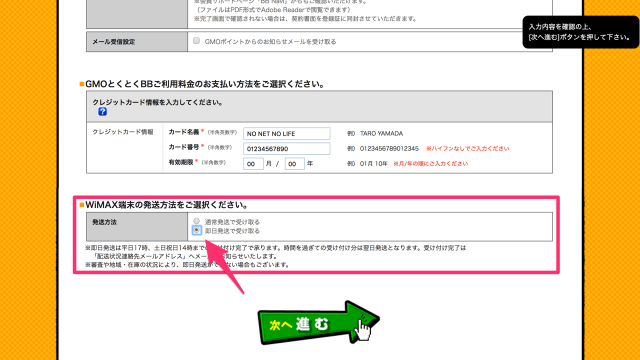The height and width of the screenshot is (360, 640).
Task: Click the example number 0123456789012345
Action: [x=389, y=149]
